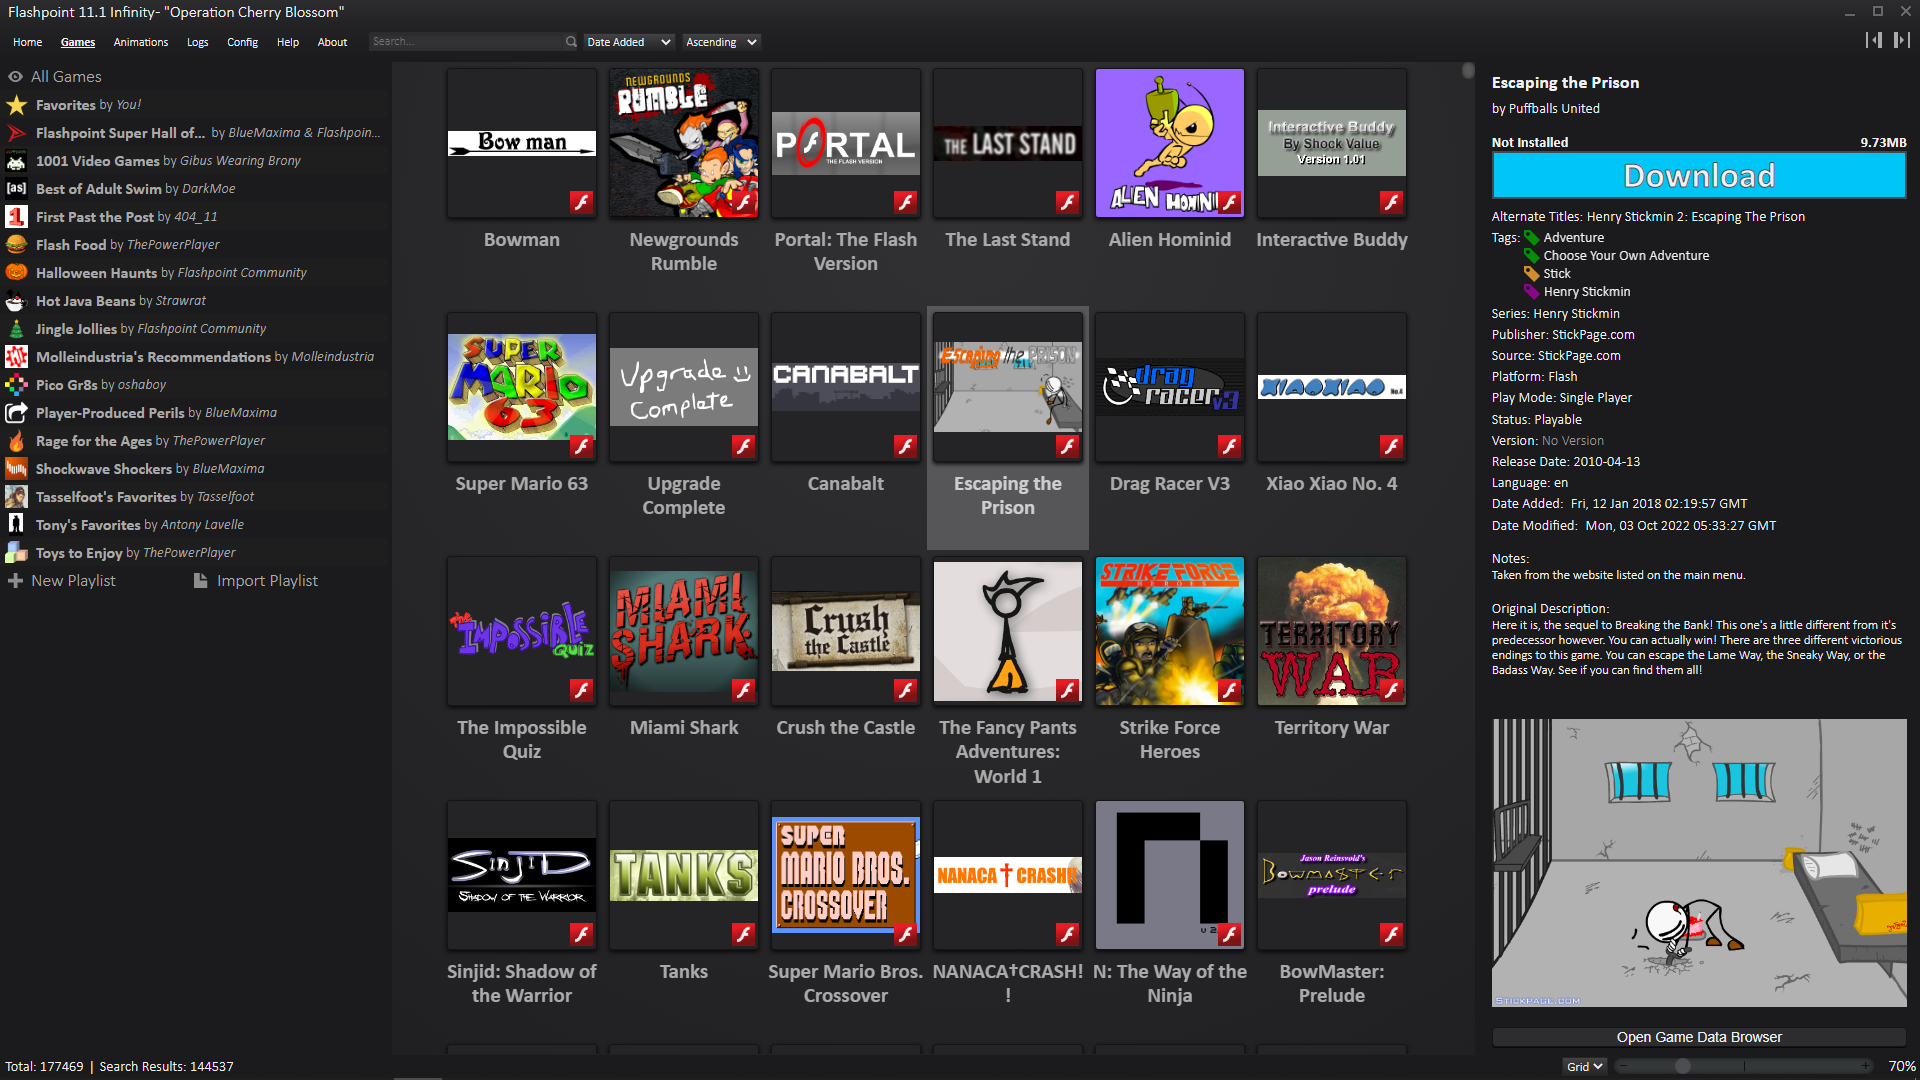Click the Halloween Haunts playlist icon
Viewport: 1920px width, 1080px height.
click(17, 272)
